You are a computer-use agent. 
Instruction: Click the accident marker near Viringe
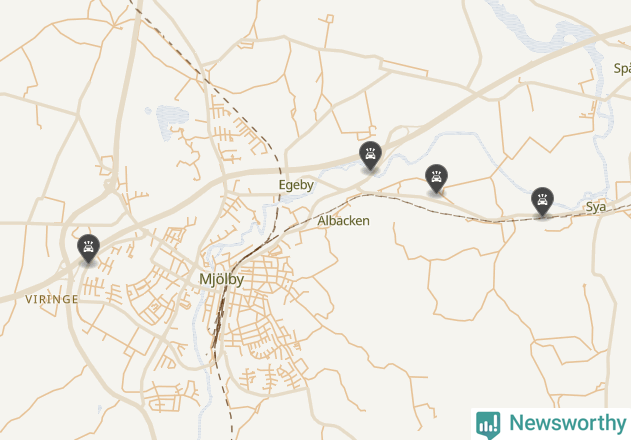coord(89,249)
